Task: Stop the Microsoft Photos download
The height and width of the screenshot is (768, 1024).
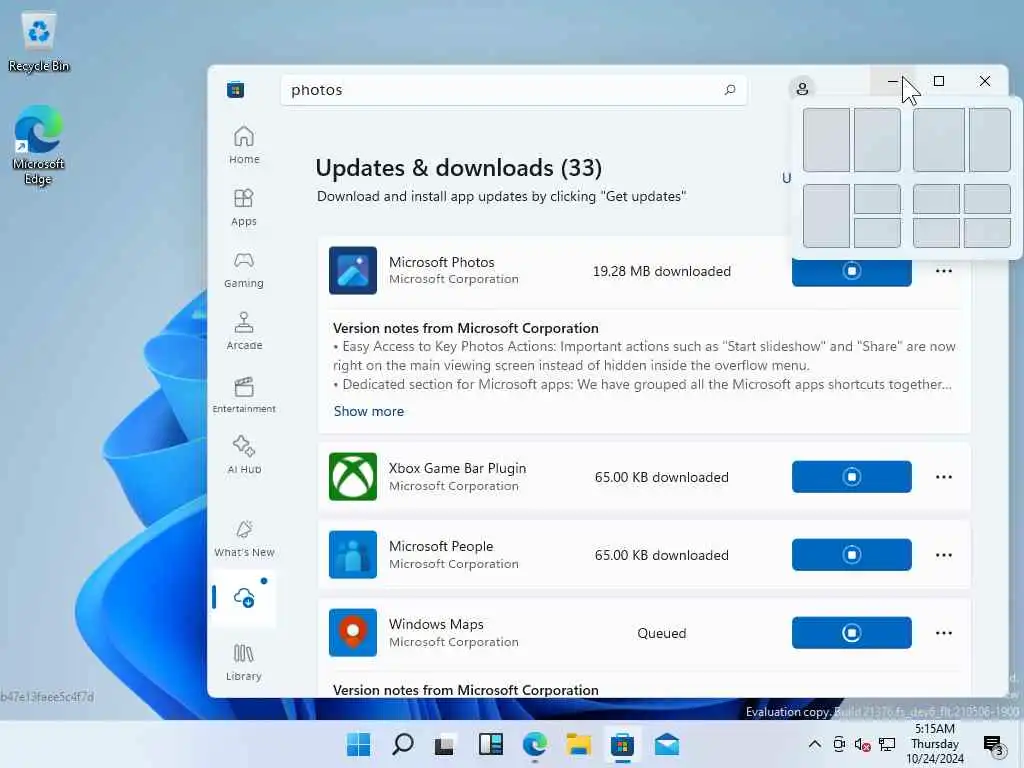Action: (x=852, y=273)
